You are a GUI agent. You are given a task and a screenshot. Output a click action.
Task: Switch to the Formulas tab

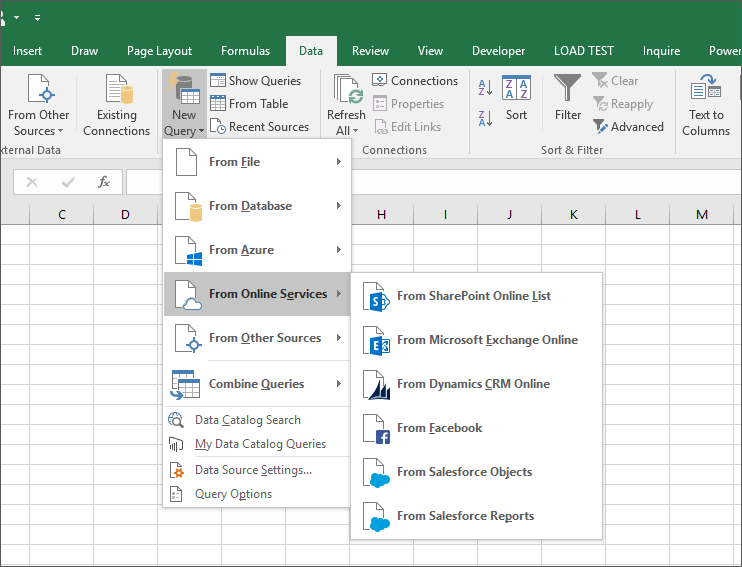(245, 51)
